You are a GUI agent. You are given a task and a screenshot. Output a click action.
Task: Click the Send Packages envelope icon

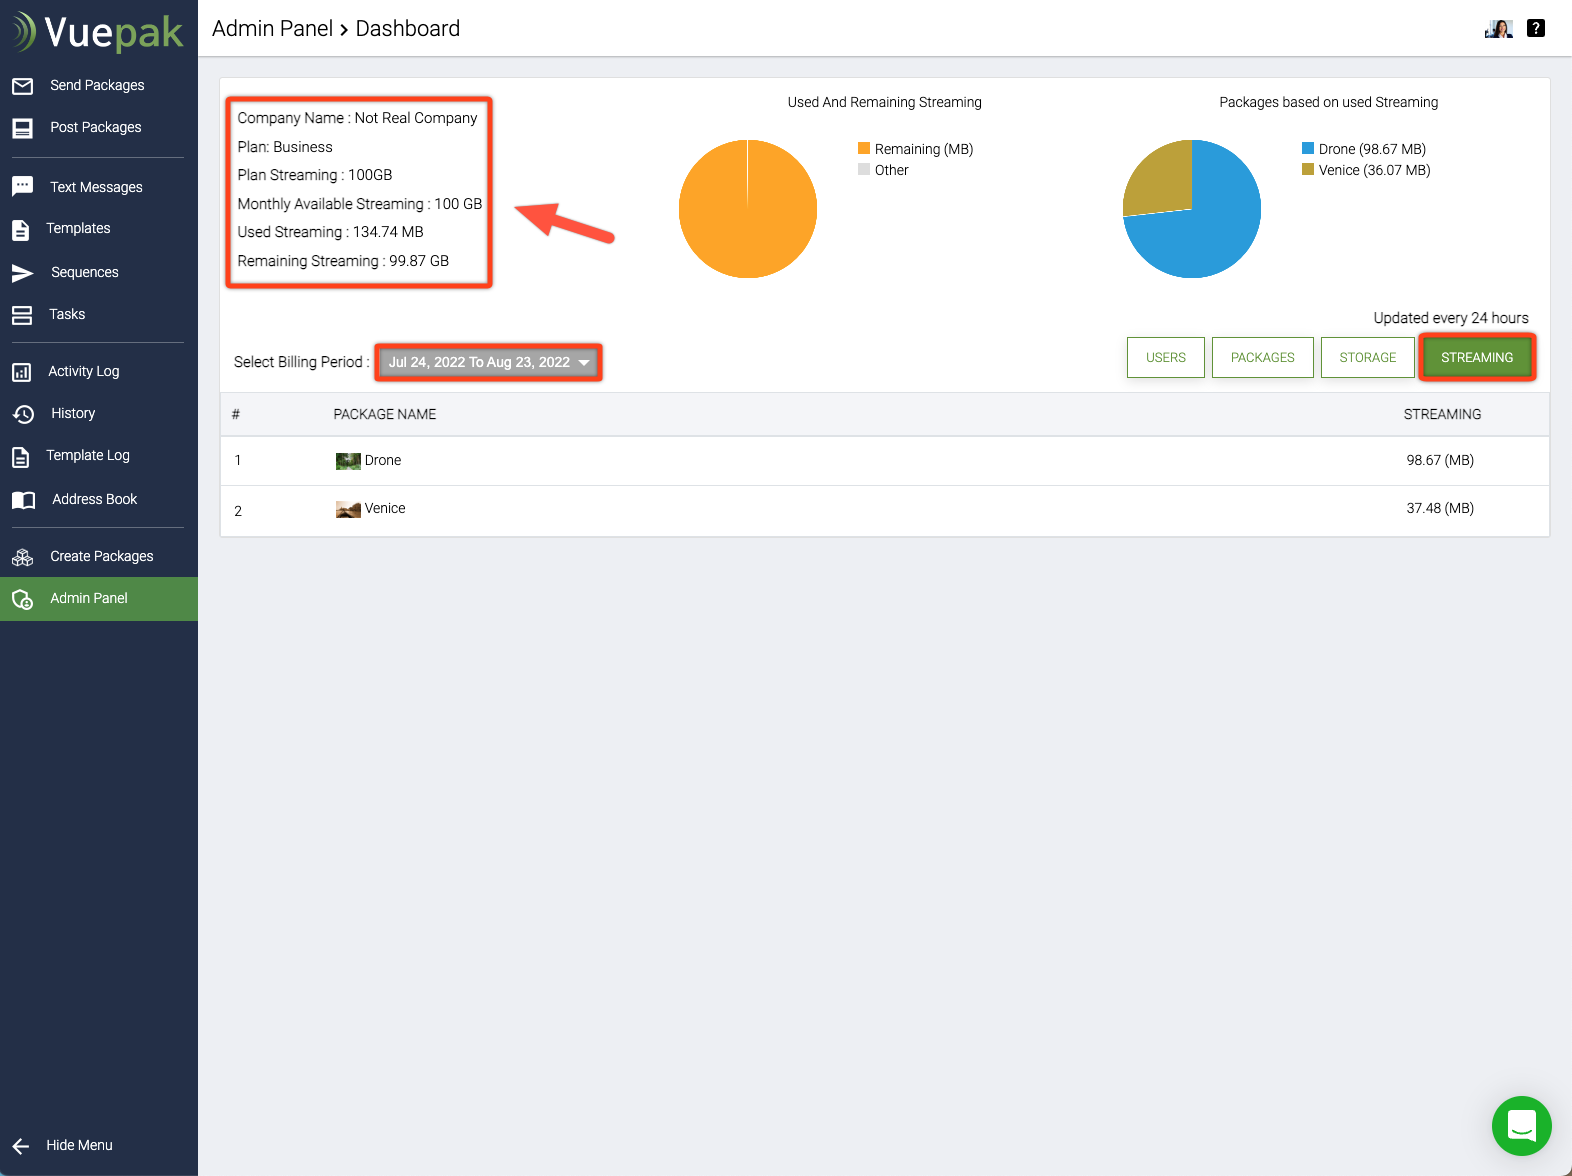pyautogui.click(x=22, y=86)
